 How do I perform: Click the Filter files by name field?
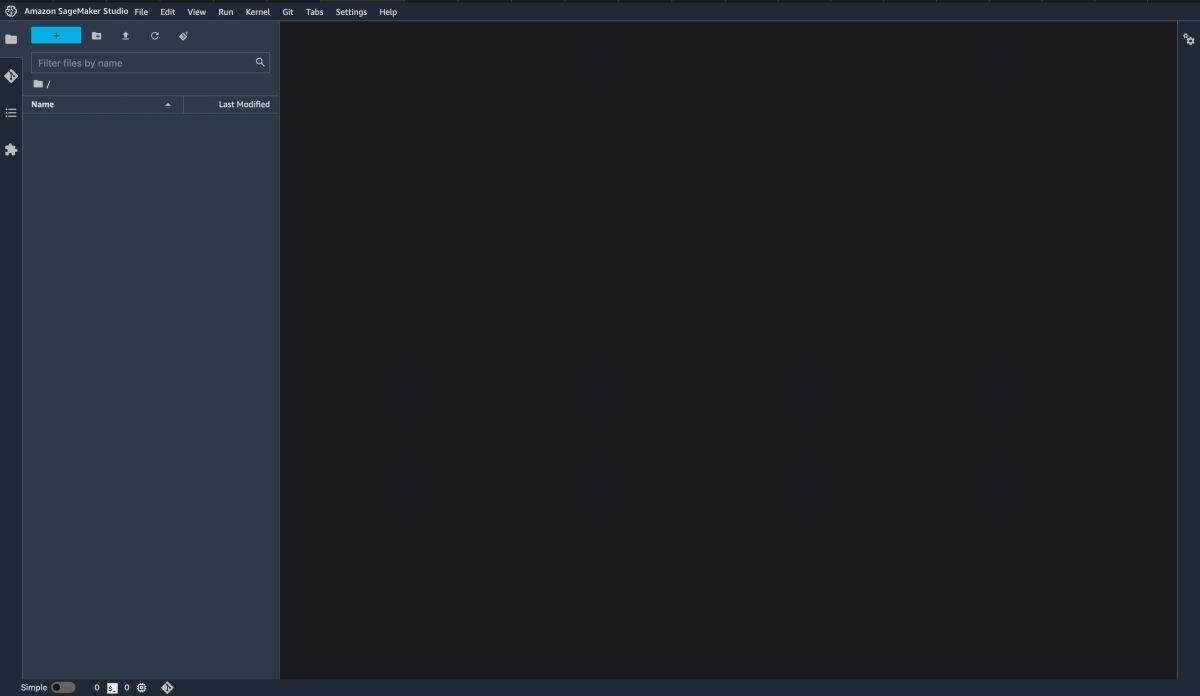(x=150, y=63)
